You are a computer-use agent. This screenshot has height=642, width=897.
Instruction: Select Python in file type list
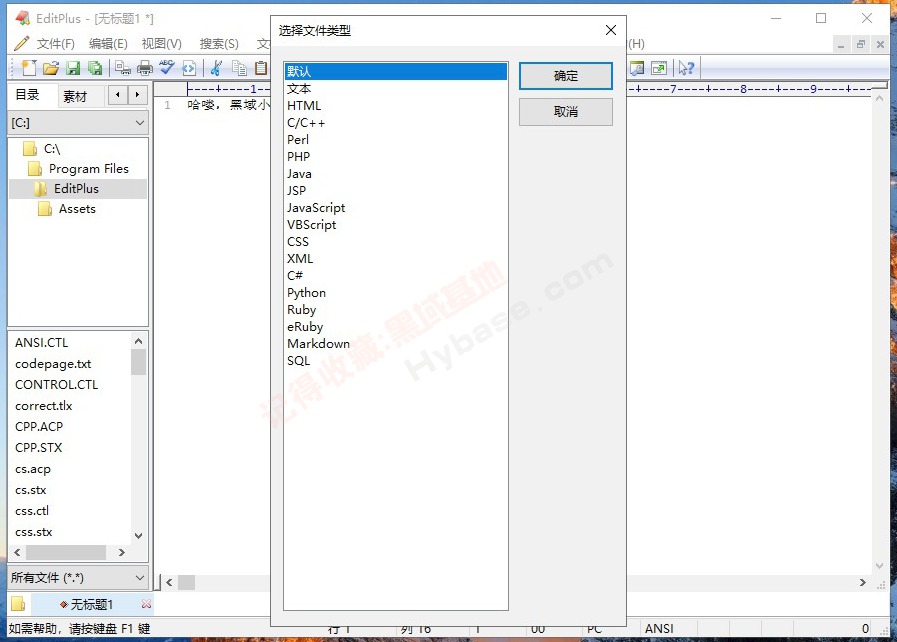coord(395,292)
